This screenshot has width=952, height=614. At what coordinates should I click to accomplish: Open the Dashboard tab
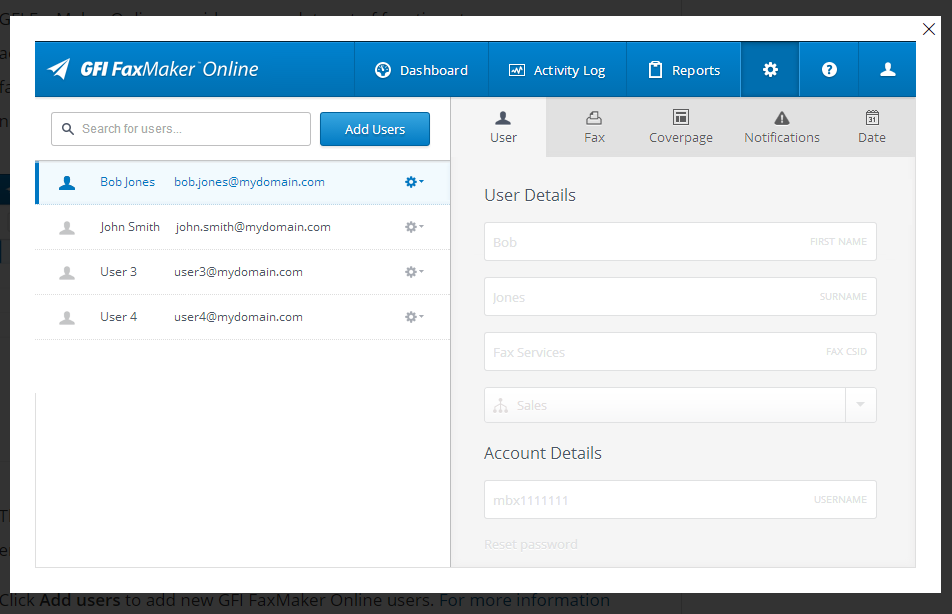[x=421, y=70]
